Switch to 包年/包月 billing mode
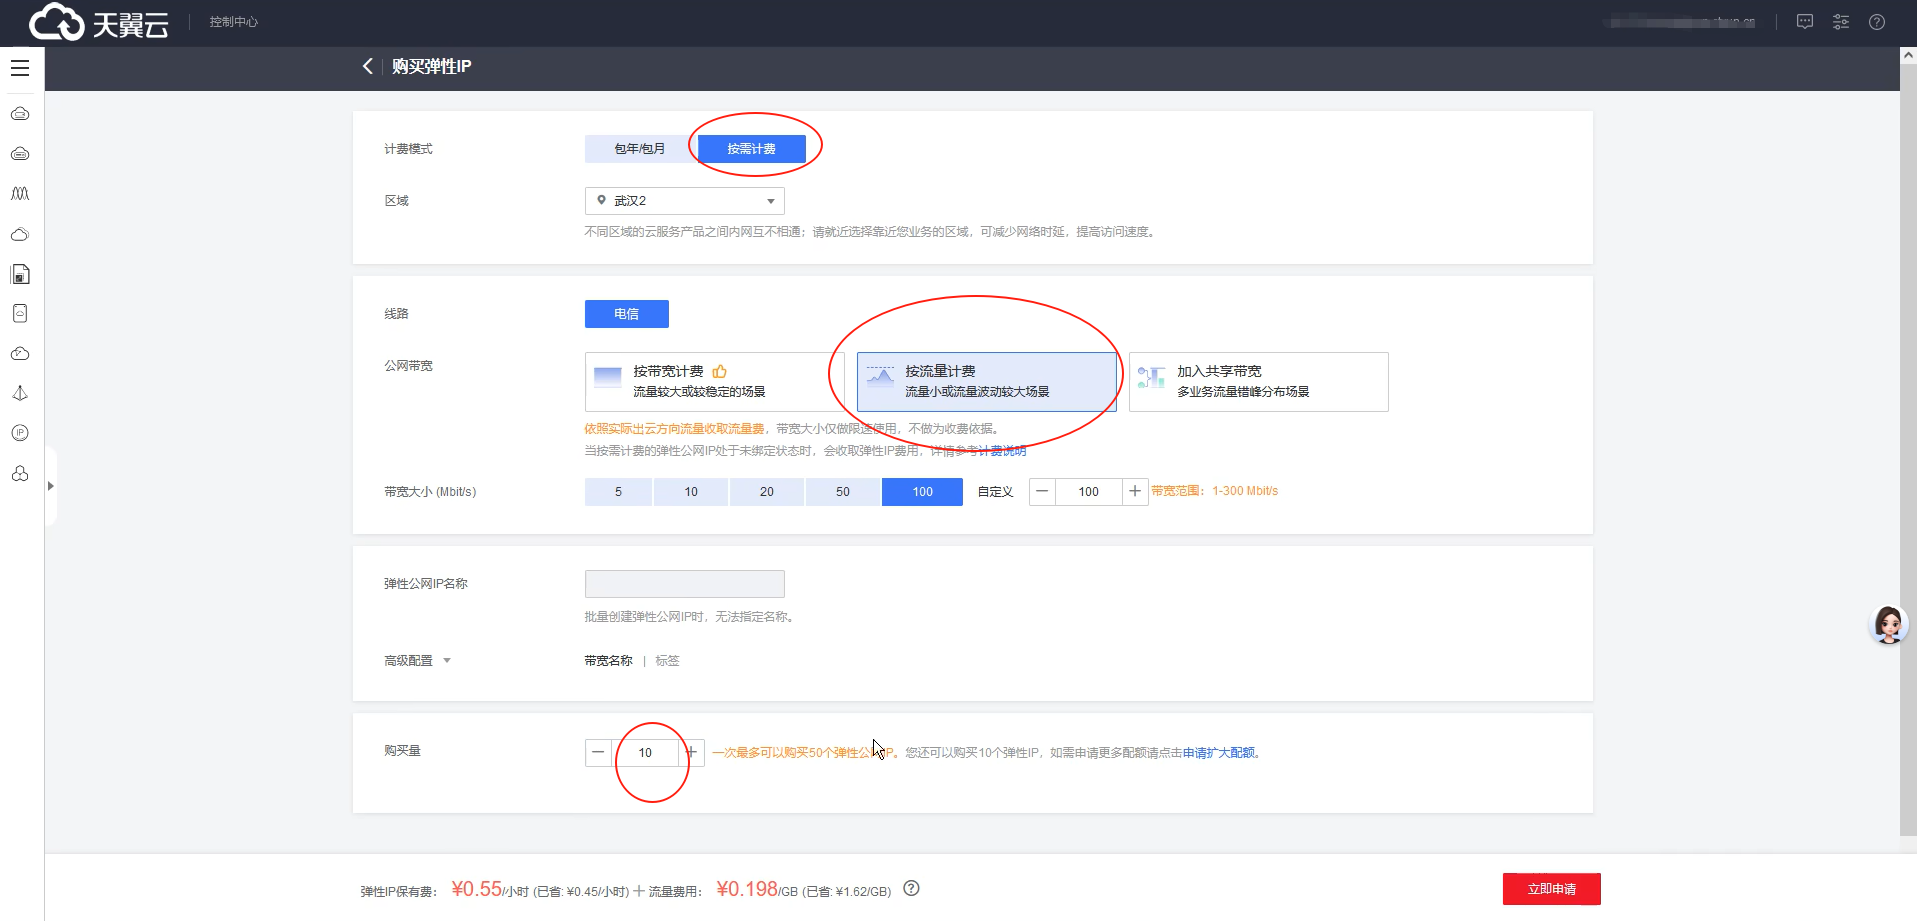The width and height of the screenshot is (1917, 921). click(x=637, y=148)
